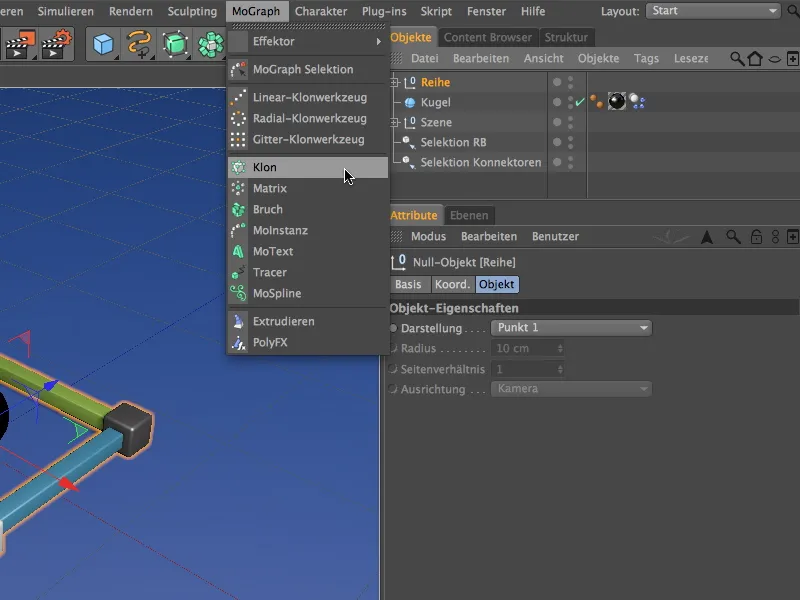Open the Basis attribute tab
The image size is (800, 600).
click(x=408, y=284)
